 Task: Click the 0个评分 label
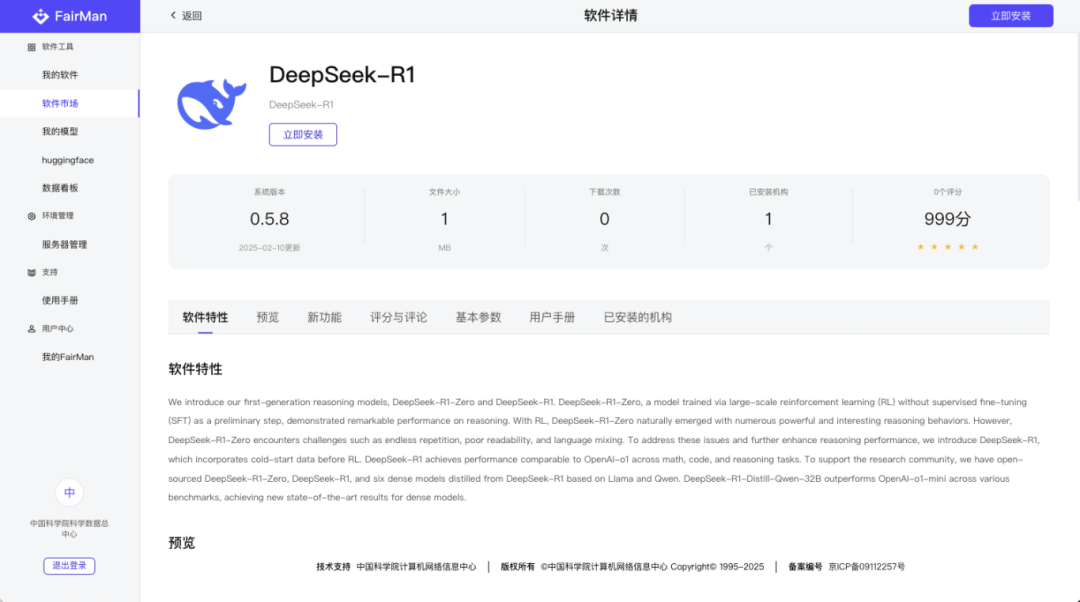pyautogui.click(x=947, y=192)
